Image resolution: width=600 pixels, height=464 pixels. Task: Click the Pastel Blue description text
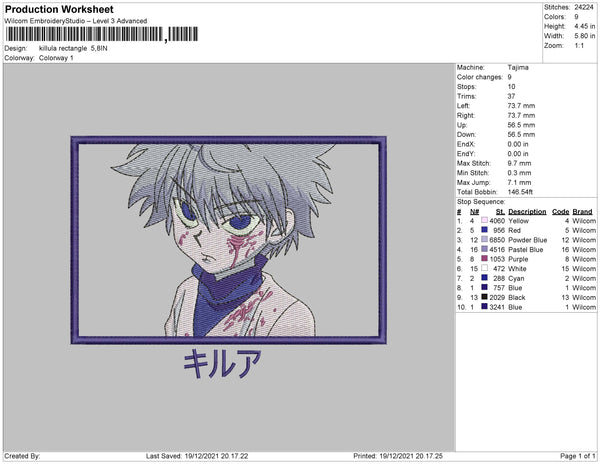(x=525, y=249)
